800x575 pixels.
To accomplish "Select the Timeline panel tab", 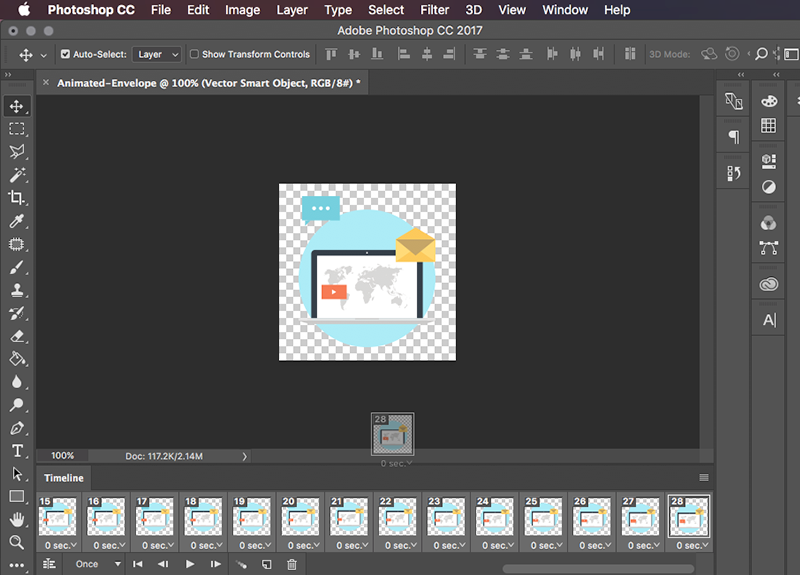I will [64, 478].
